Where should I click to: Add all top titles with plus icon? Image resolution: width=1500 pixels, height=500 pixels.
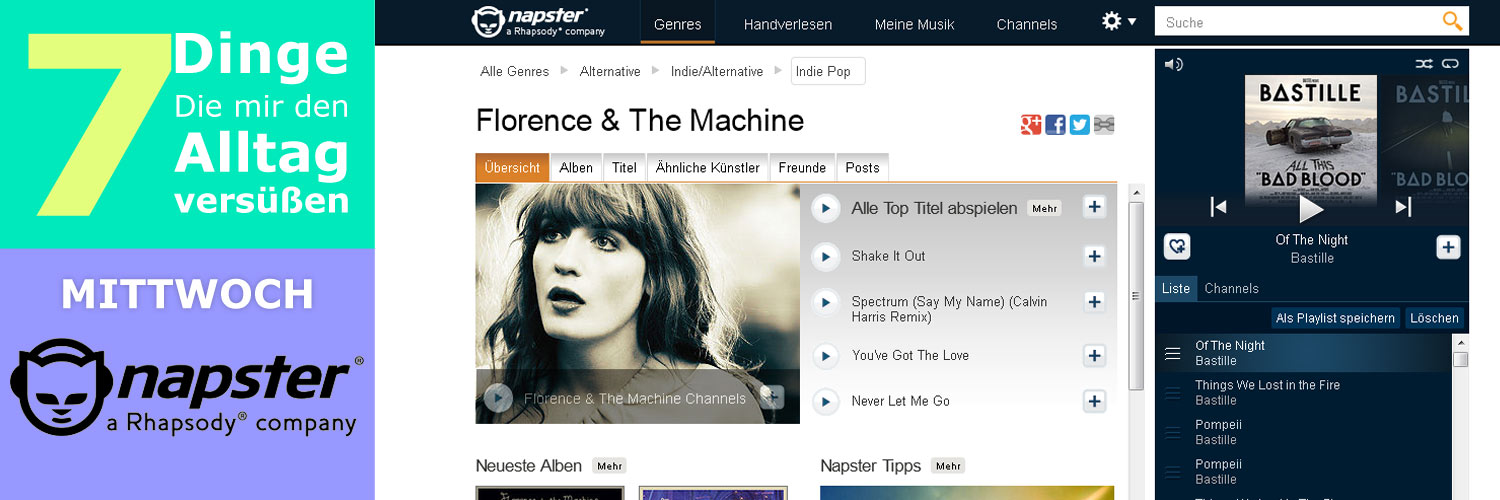tap(1095, 207)
